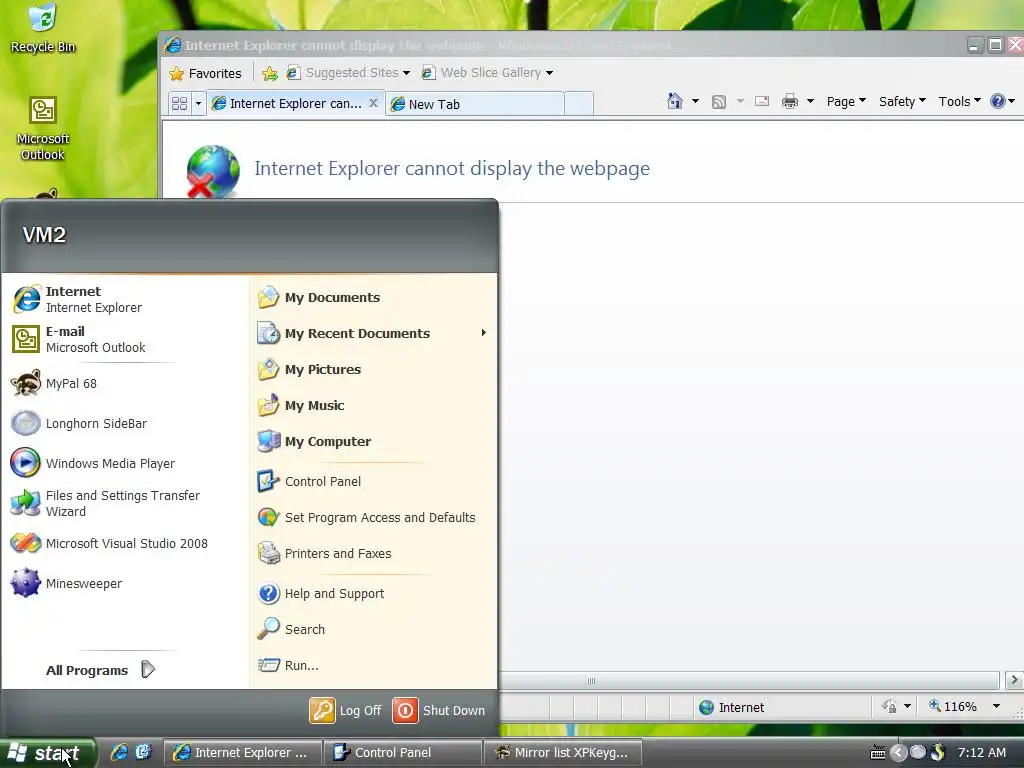This screenshot has width=1024, height=768.
Task: Click the Internet security zone status
Action: [x=731, y=707]
